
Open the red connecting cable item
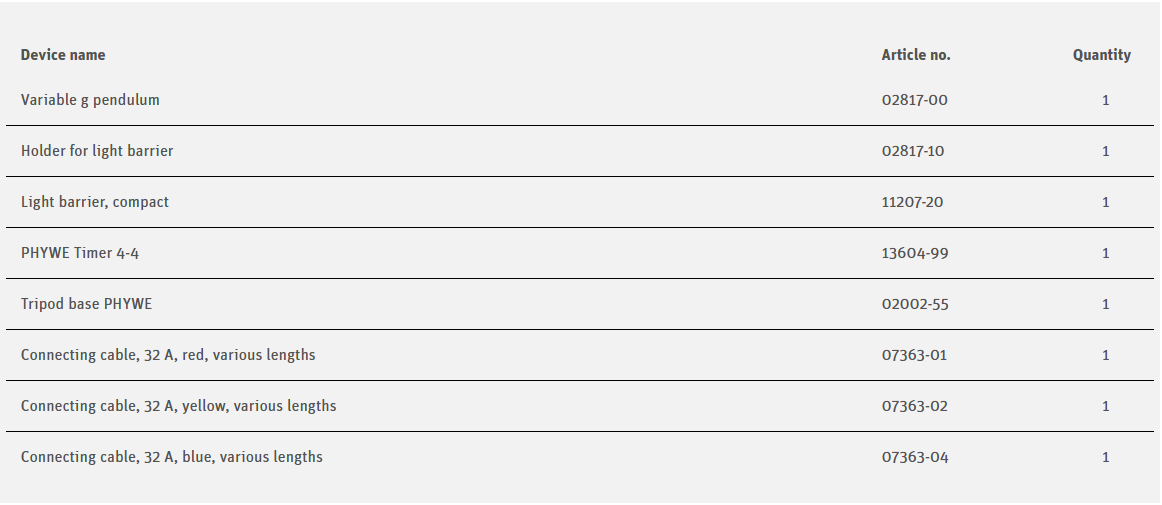tap(168, 355)
